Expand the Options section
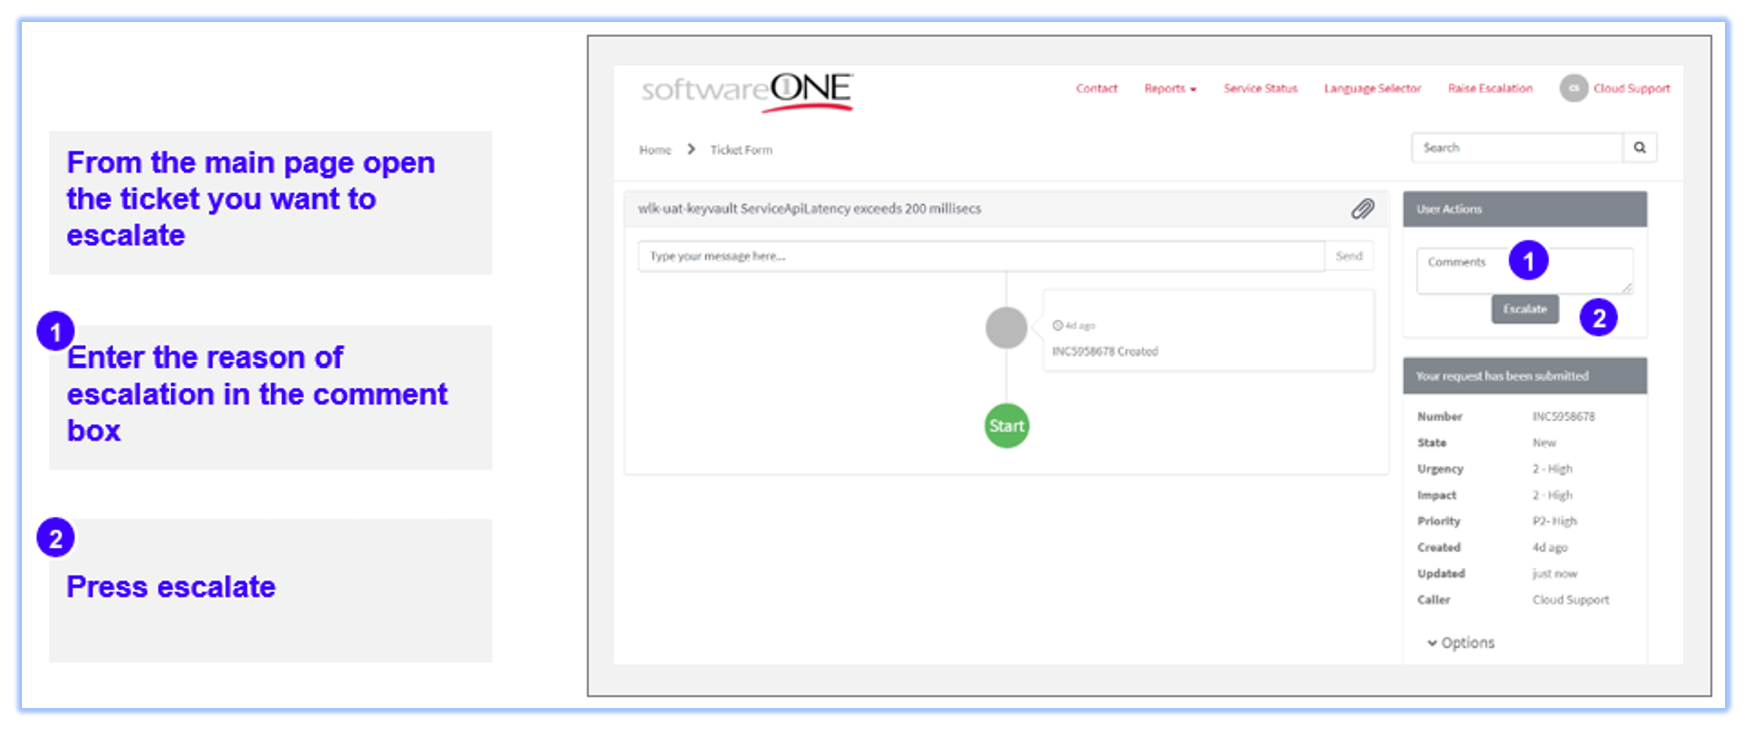The height and width of the screenshot is (730, 1752). pyautogui.click(x=1460, y=643)
